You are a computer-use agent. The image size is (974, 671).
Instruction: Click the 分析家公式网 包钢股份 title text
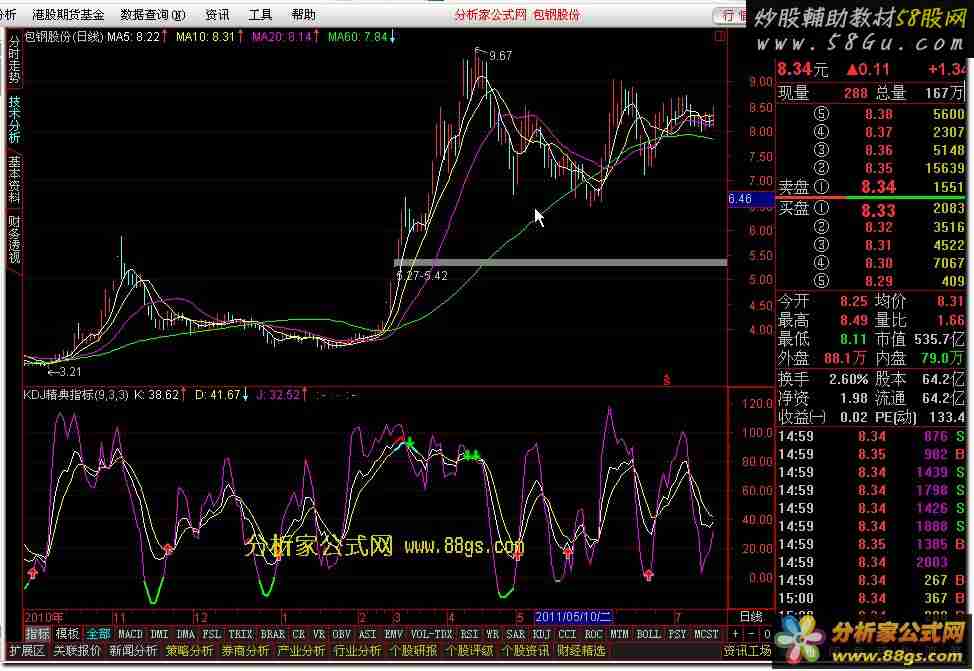click(517, 14)
